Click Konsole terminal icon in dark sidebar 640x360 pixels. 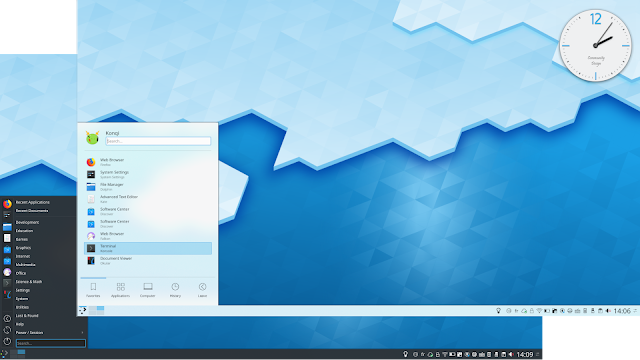(x=7, y=282)
